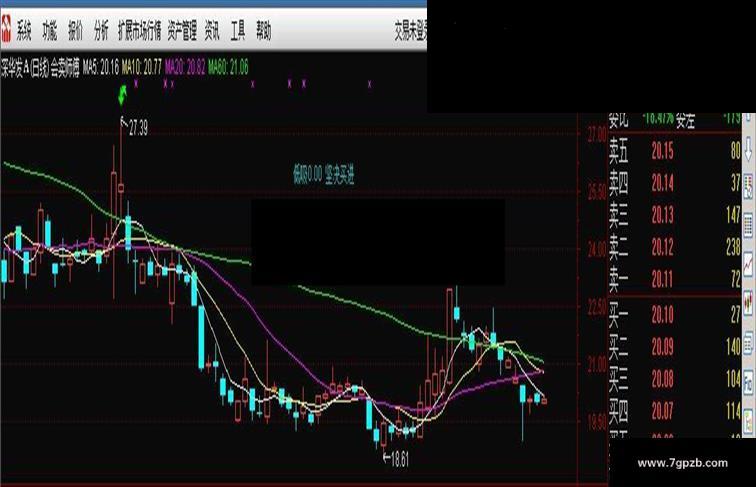Screen dimensions: 756x487
Task: Click the list view icon beside 买二
Action: point(748,343)
